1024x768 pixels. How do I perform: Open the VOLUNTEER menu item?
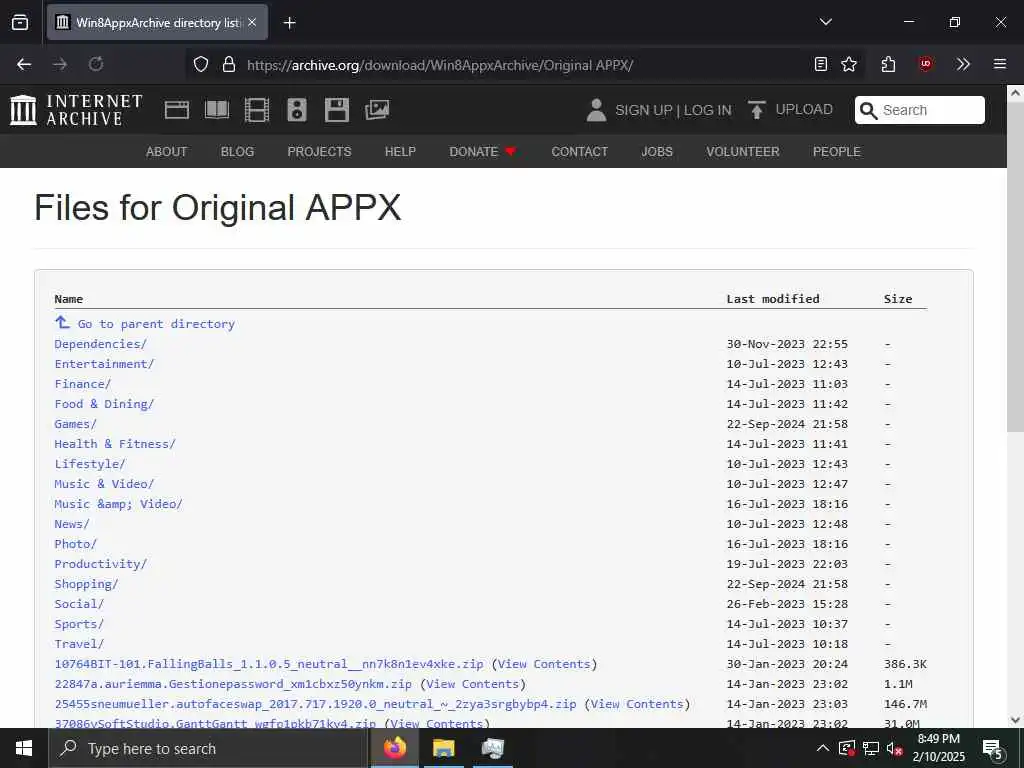[743, 152]
